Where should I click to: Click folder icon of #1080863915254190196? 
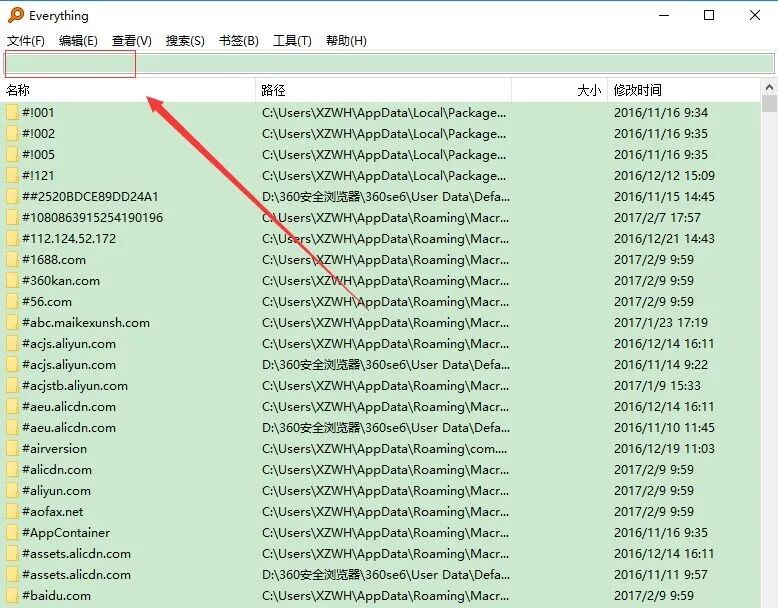pos(12,217)
